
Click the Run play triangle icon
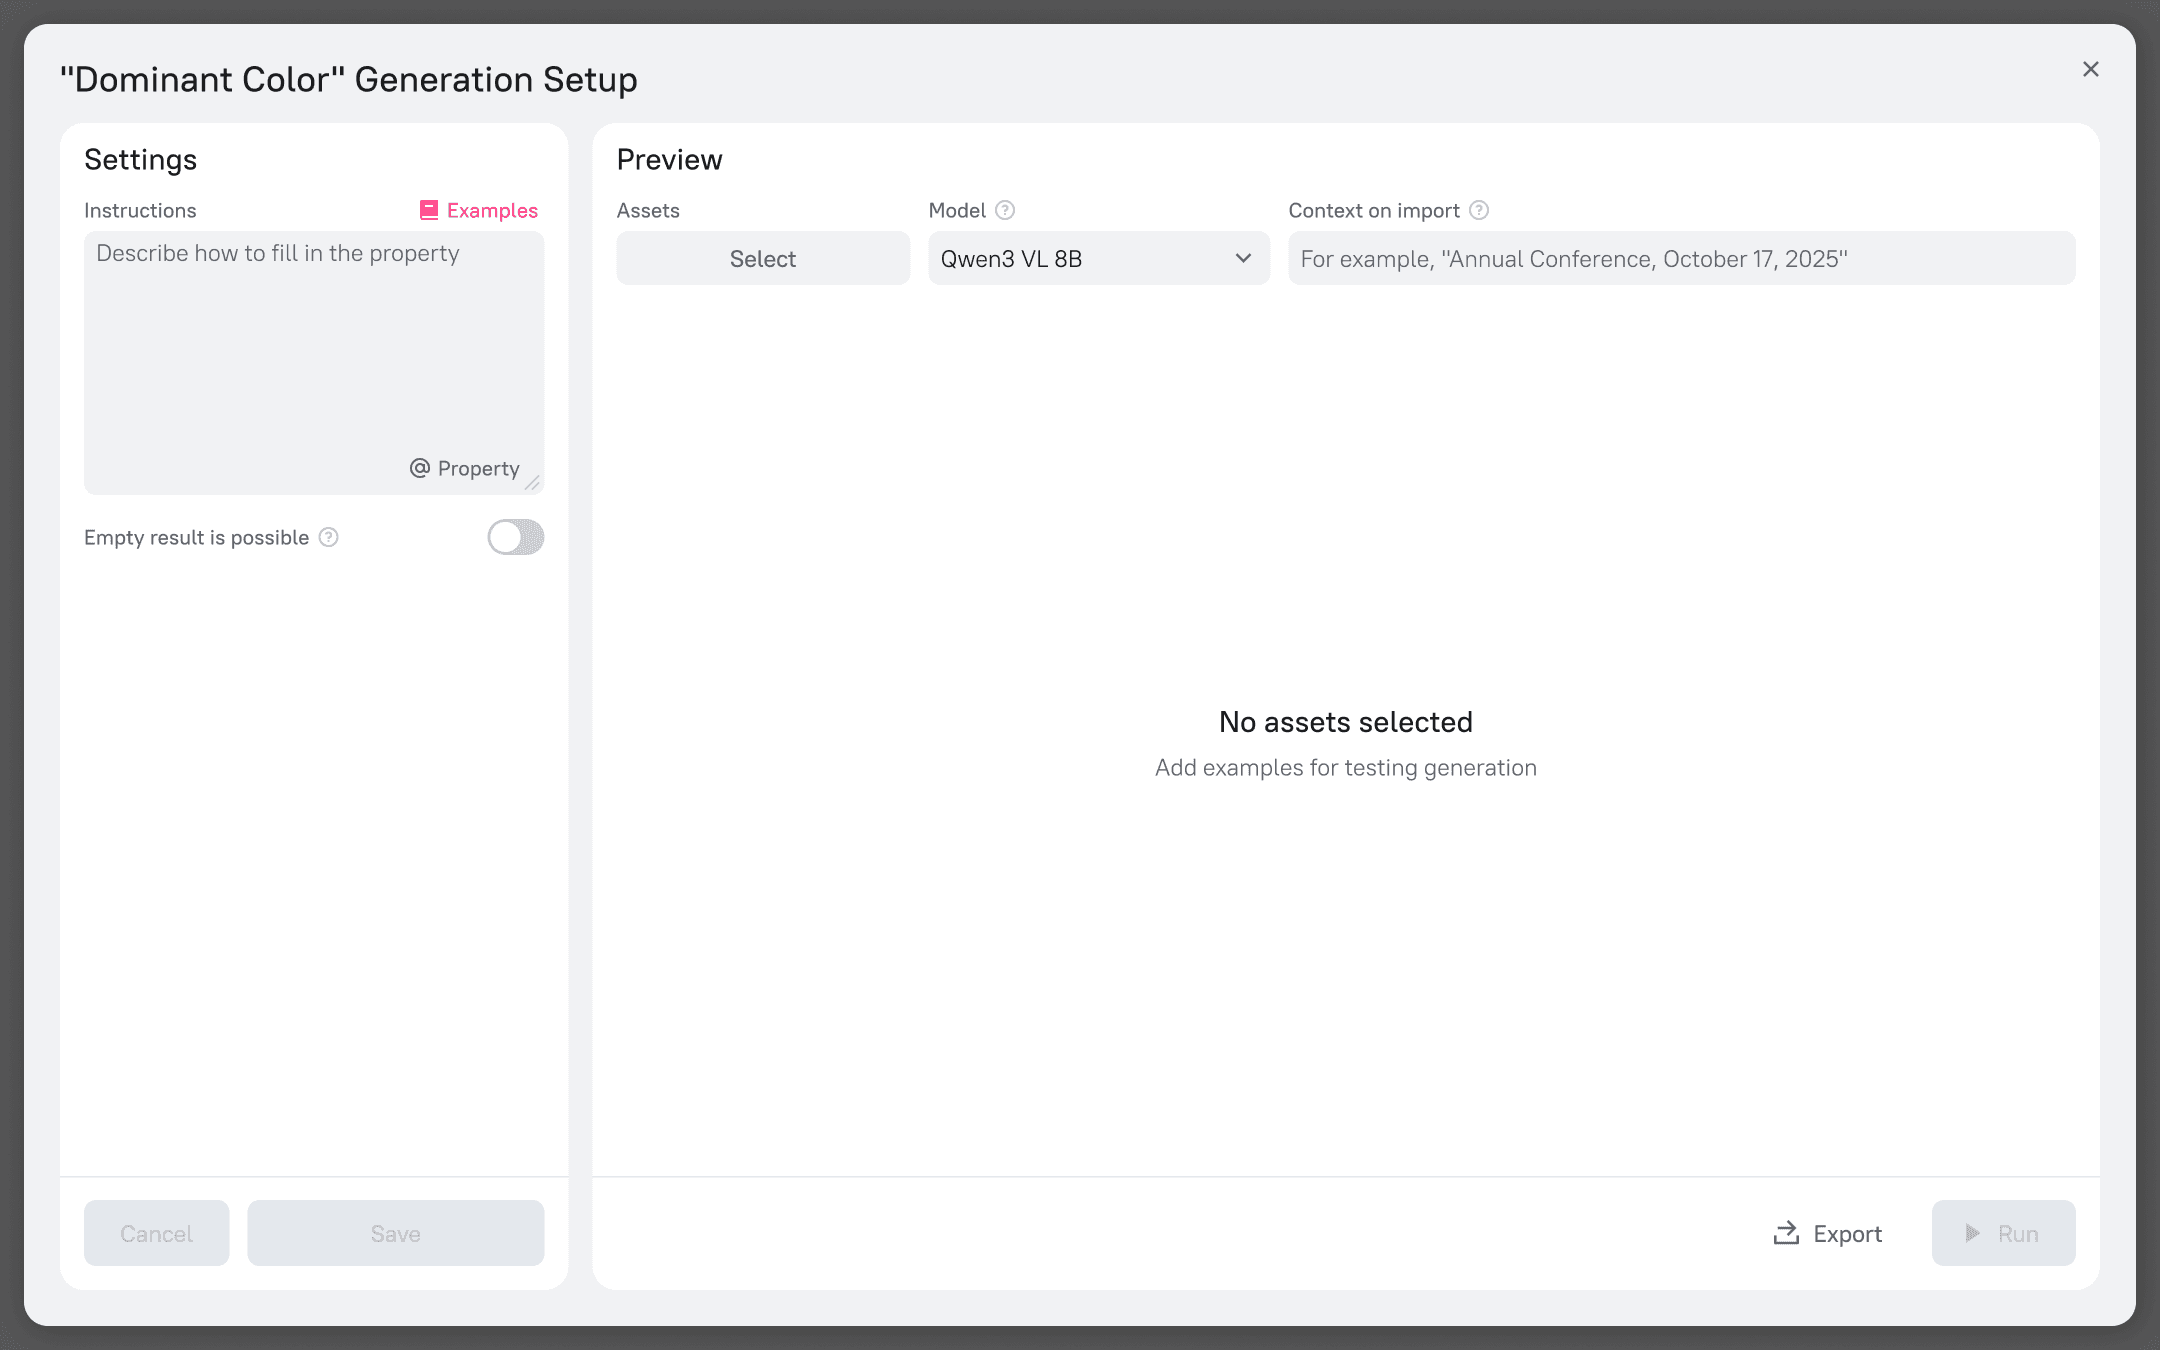point(1972,1233)
